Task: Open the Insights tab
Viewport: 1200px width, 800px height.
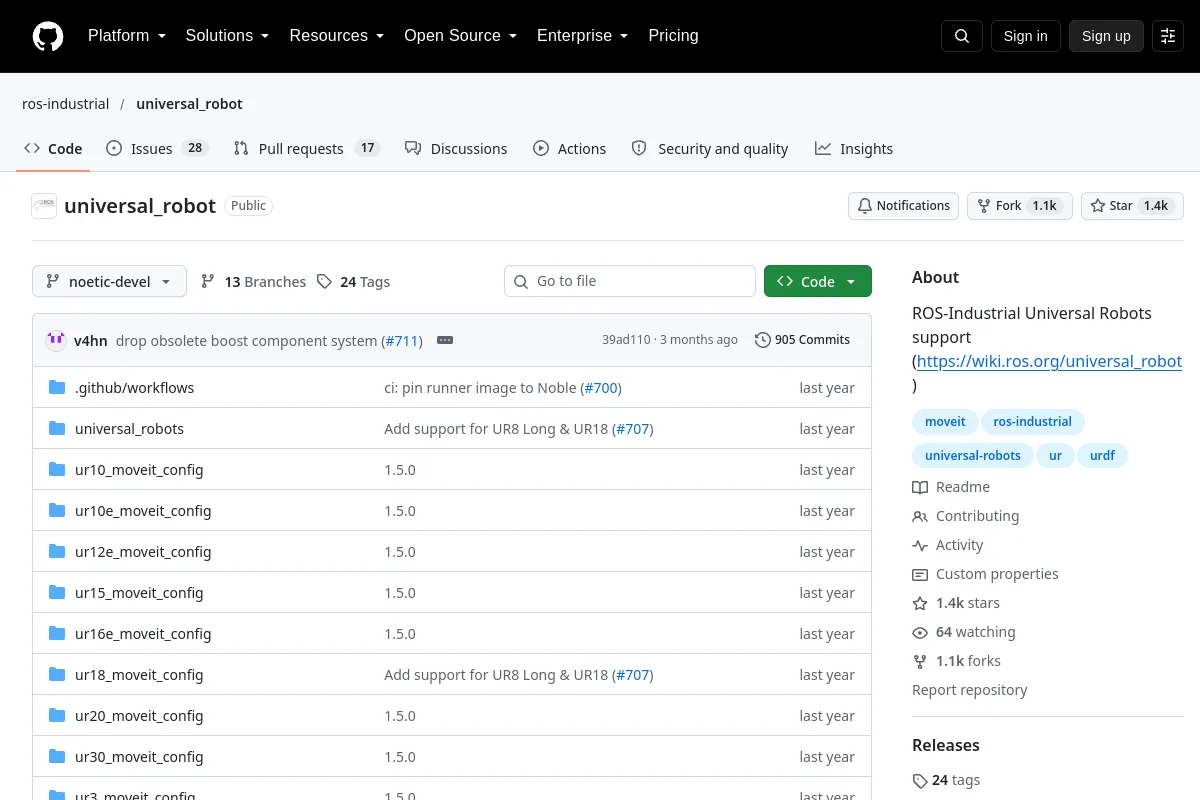Action: 854,148
